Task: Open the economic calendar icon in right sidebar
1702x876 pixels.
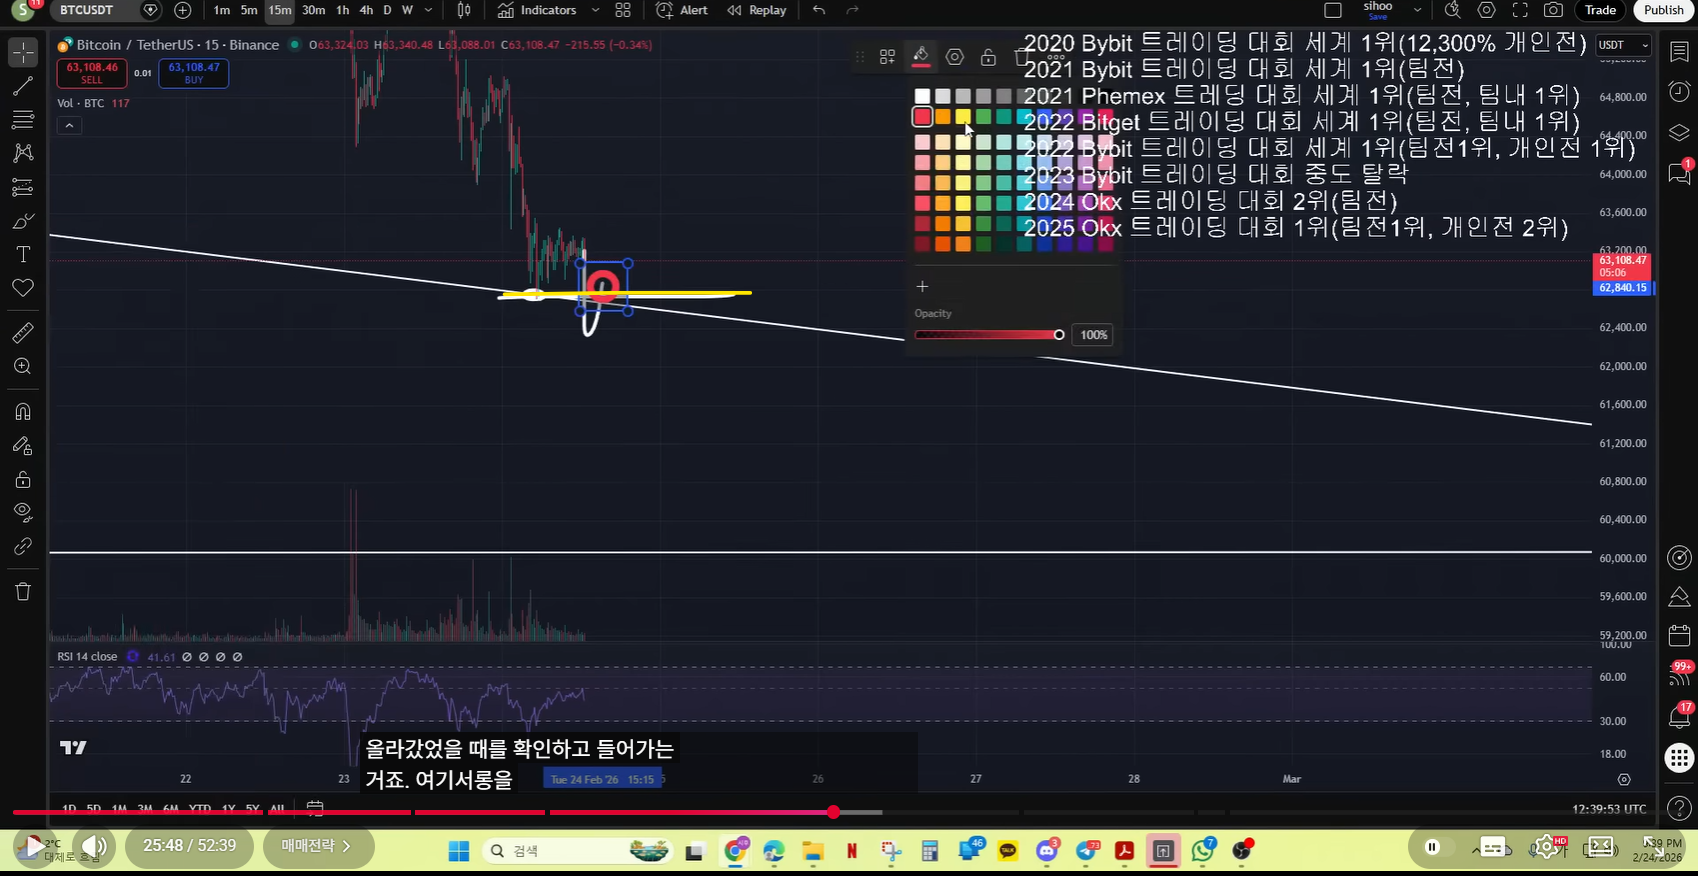Action: tap(1679, 635)
